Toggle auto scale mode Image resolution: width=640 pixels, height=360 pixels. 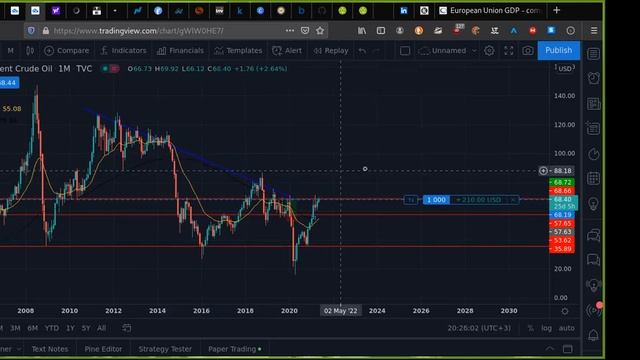click(567, 328)
